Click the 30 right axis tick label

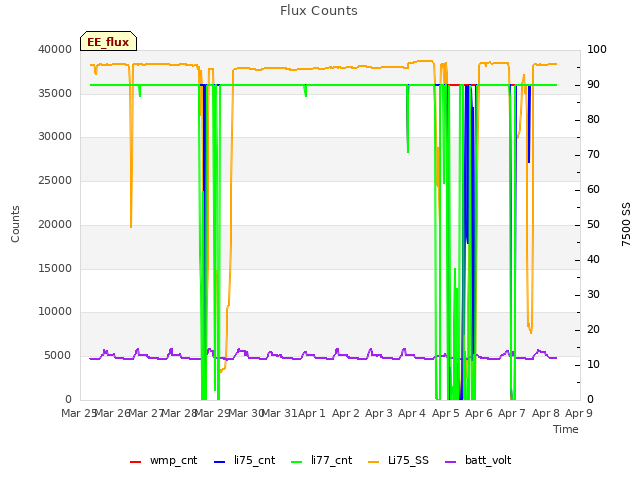pos(593,295)
